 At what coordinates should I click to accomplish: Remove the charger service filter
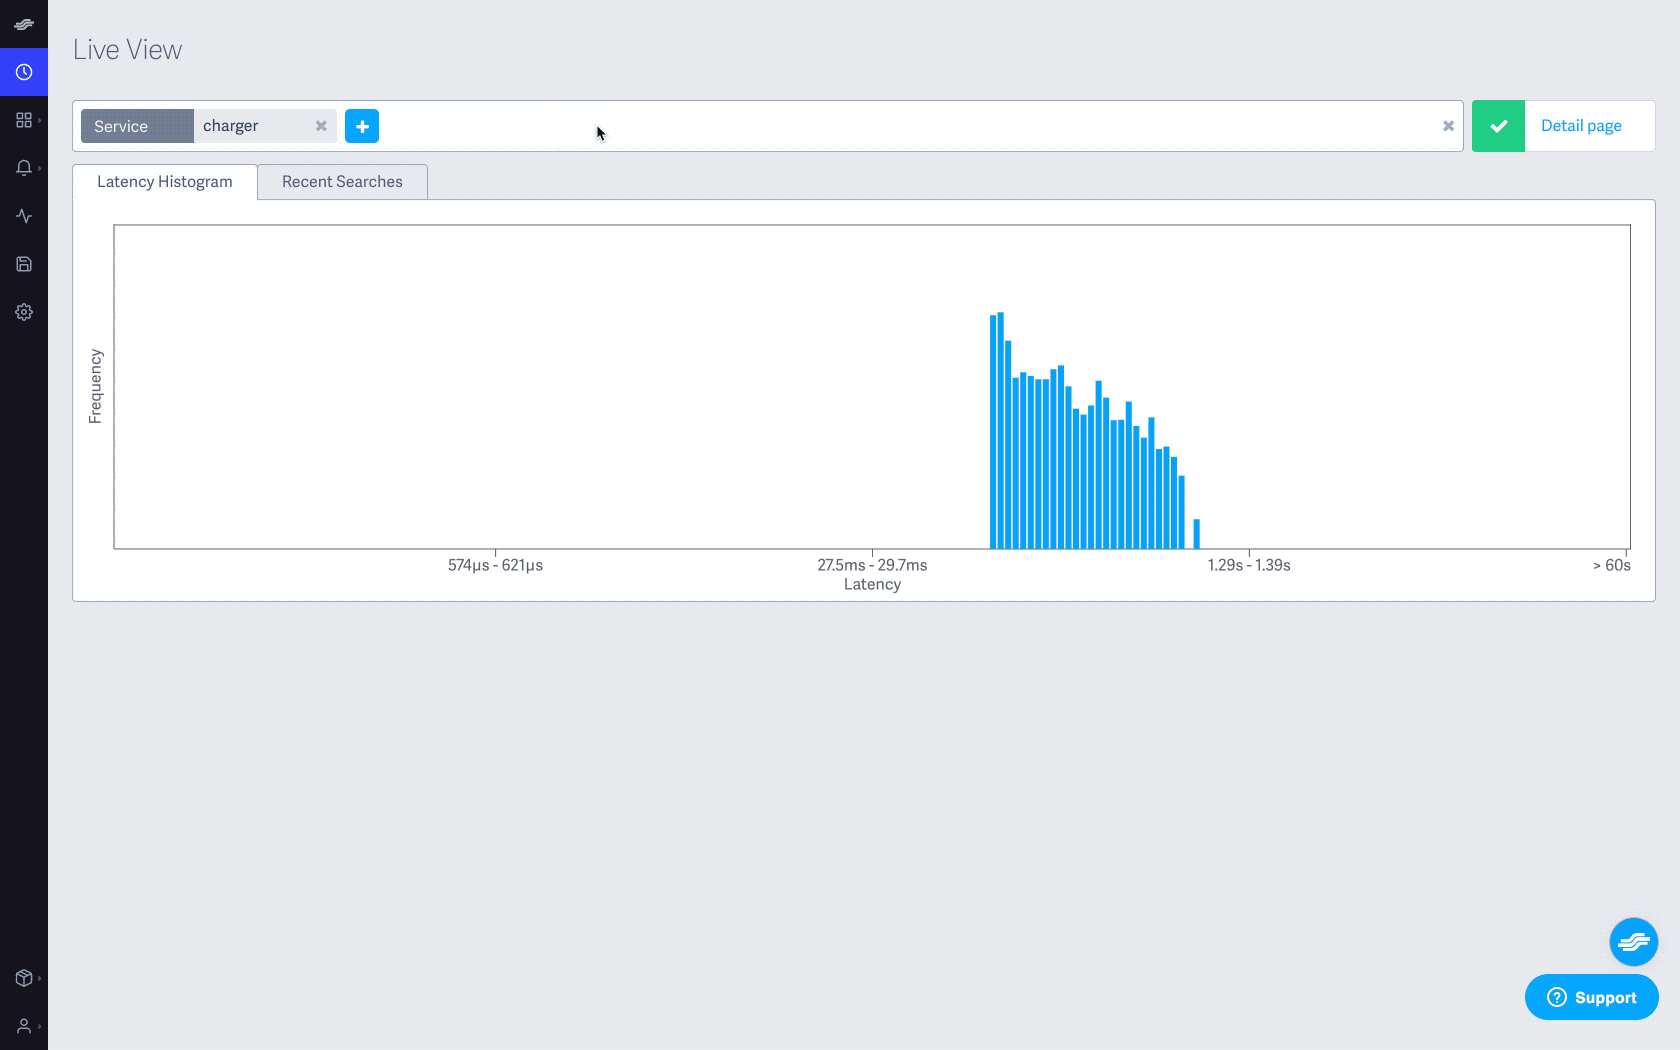321,126
